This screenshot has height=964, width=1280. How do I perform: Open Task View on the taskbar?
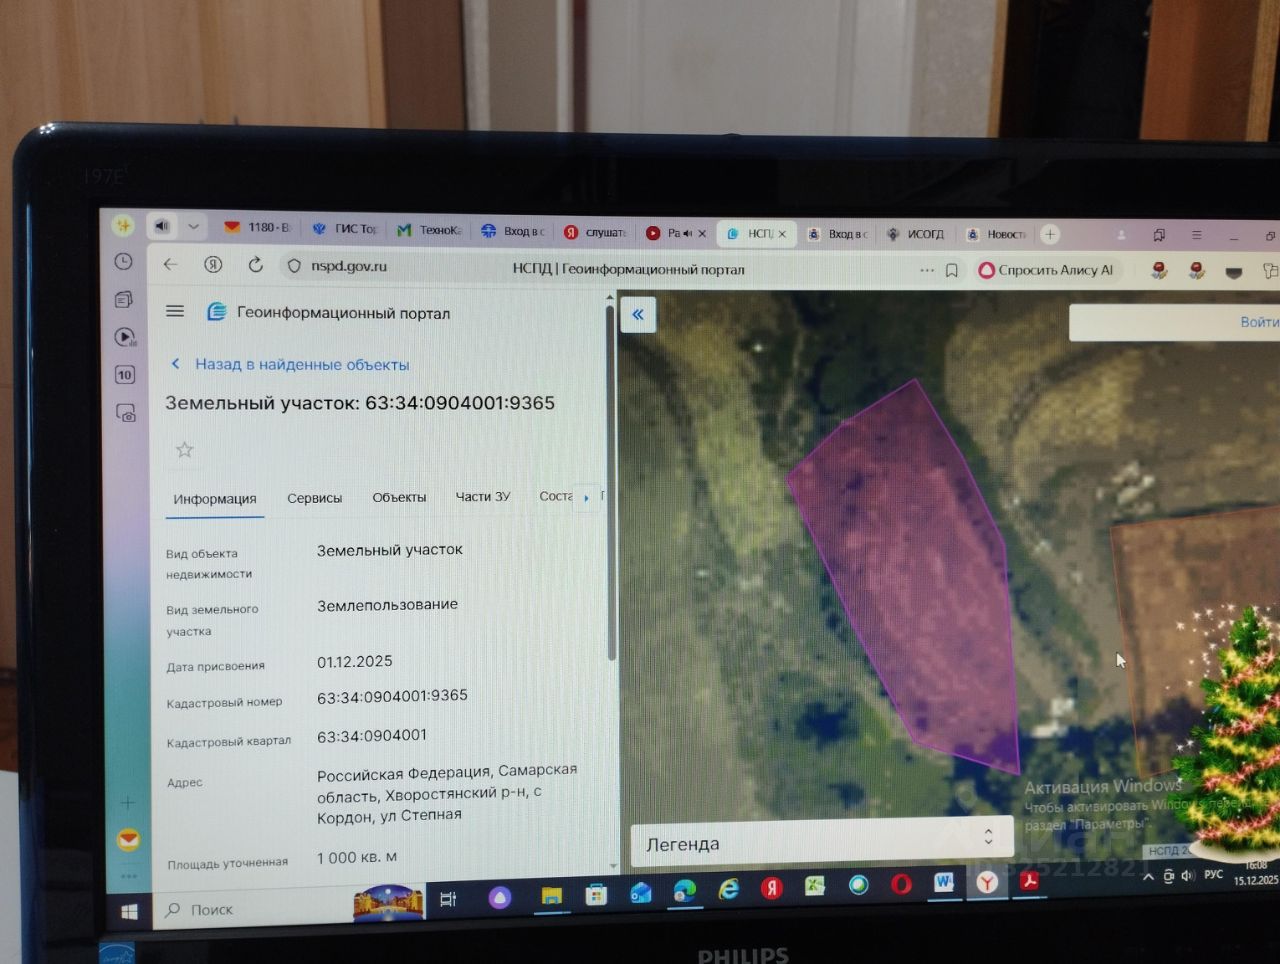(448, 898)
